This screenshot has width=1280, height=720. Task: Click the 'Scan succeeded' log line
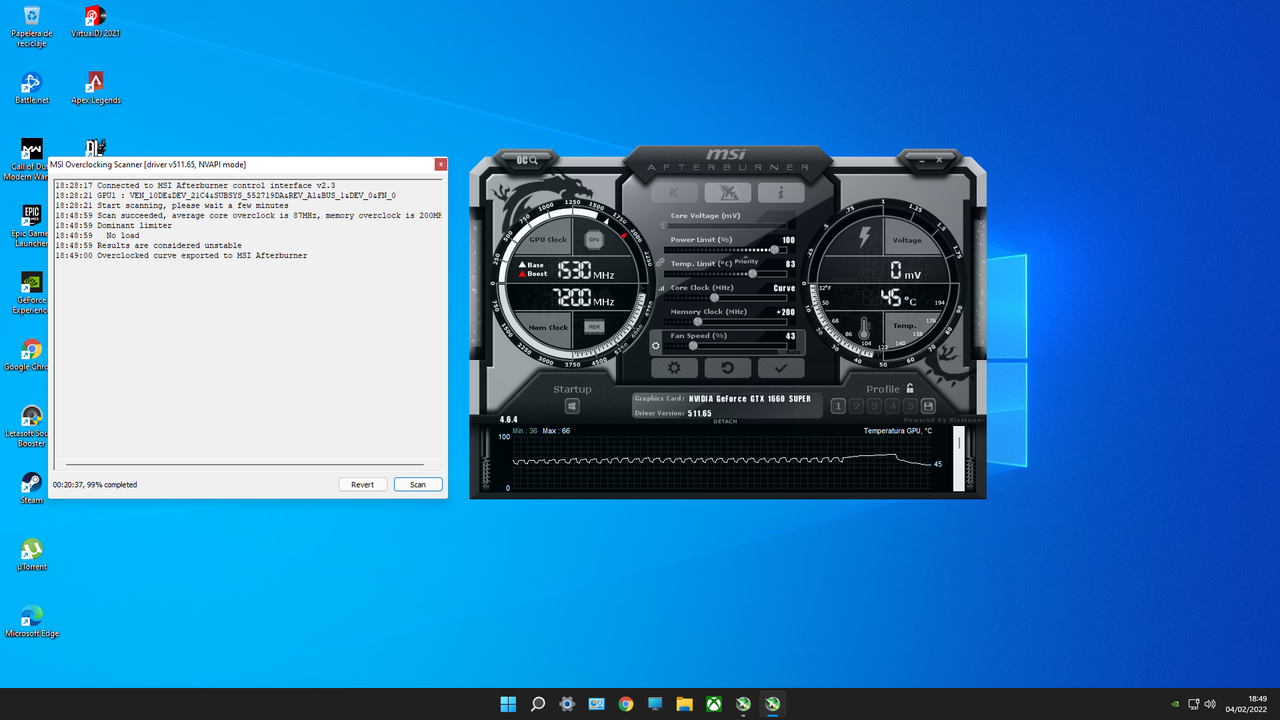(x=248, y=215)
